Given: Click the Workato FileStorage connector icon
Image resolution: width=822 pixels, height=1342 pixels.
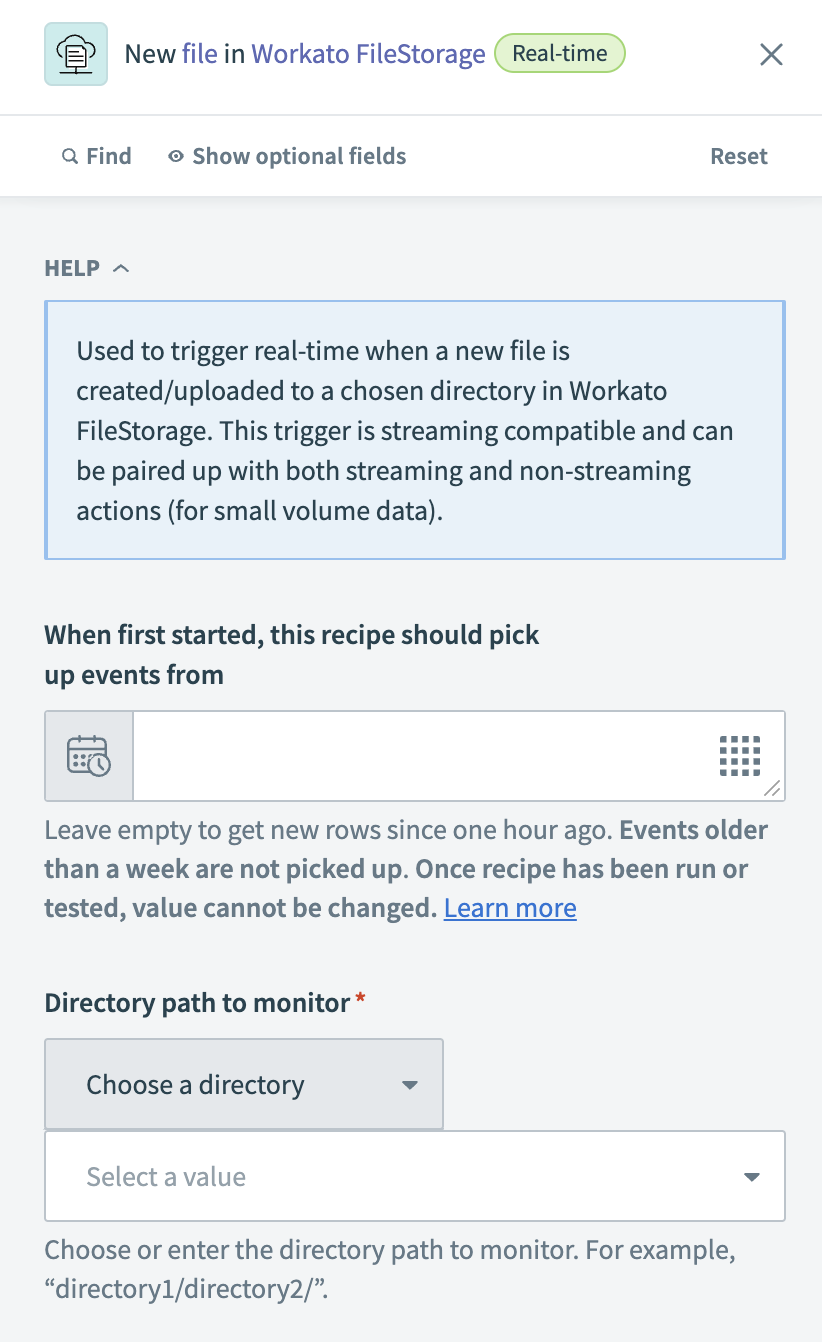Looking at the screenshot, I should [76, 55].
